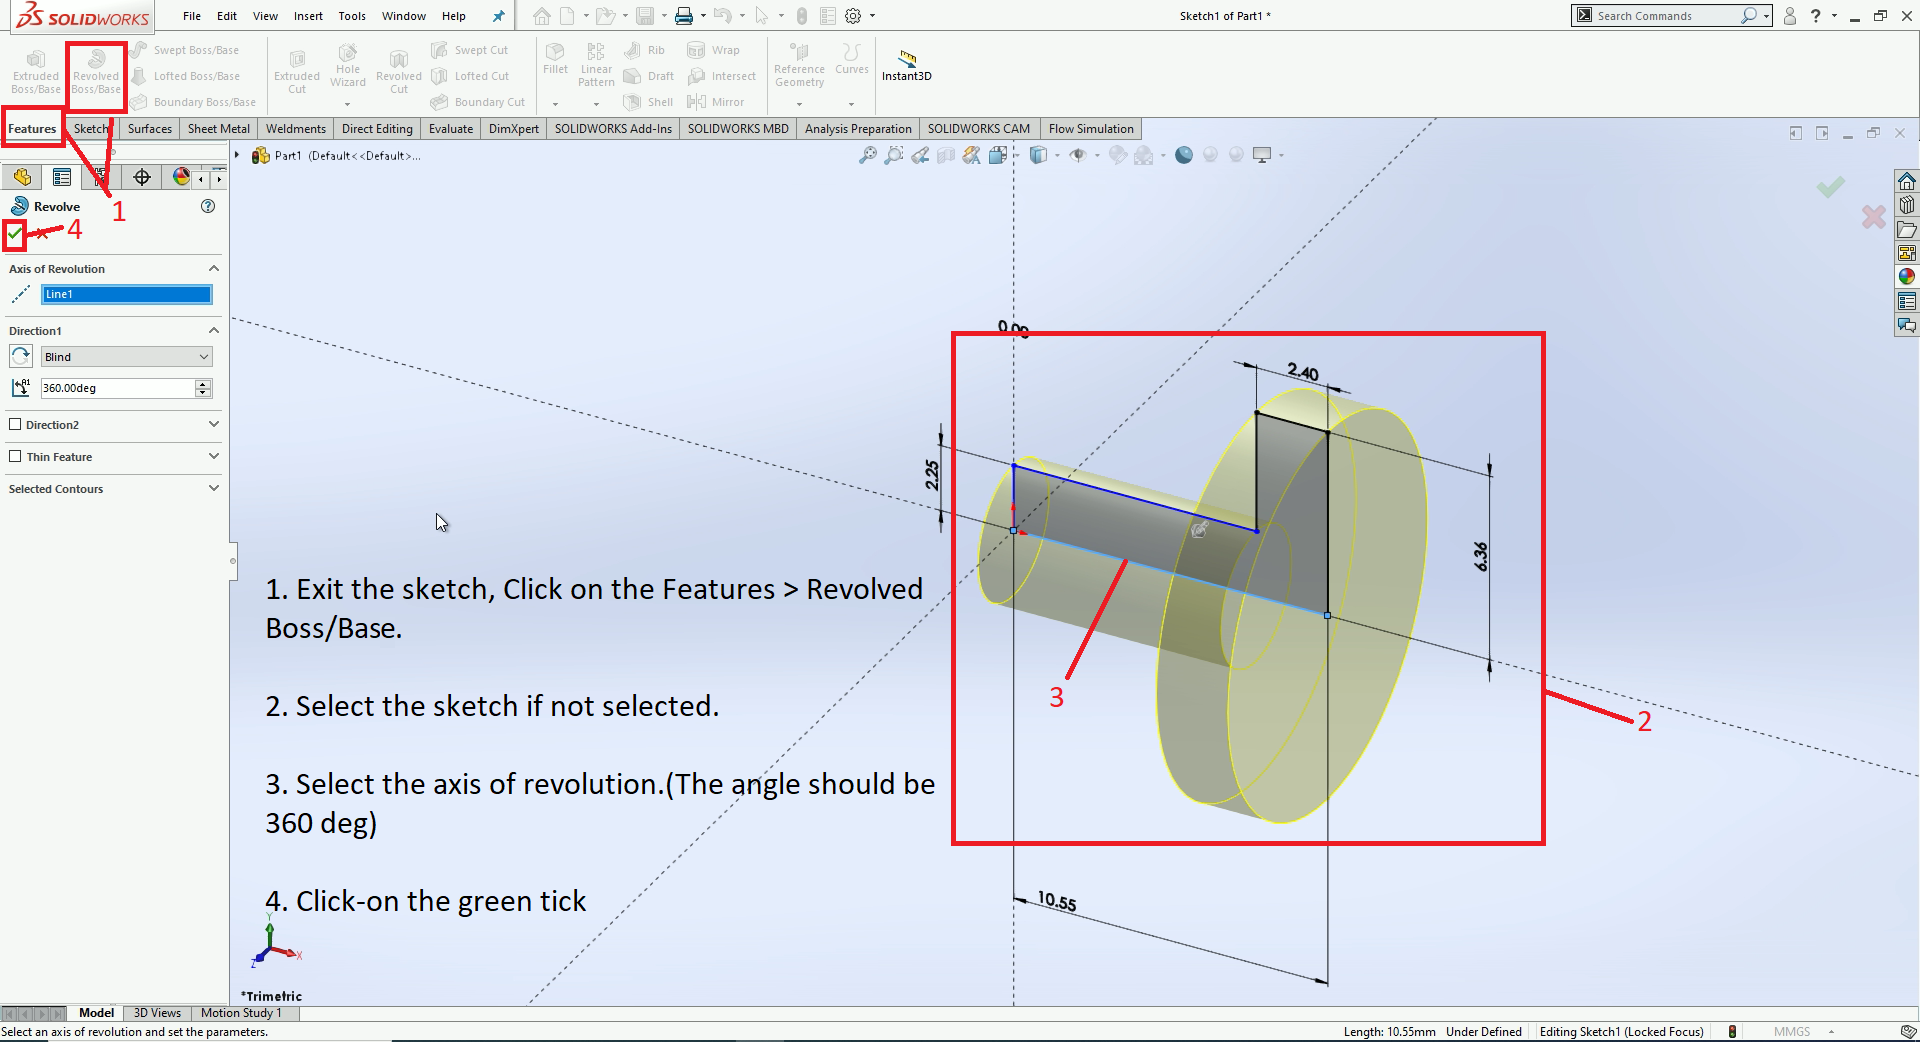Click the confirmation corner red X in viewport
The height and width of the screenshot is (1042, 1920).
click(1874, 216)
